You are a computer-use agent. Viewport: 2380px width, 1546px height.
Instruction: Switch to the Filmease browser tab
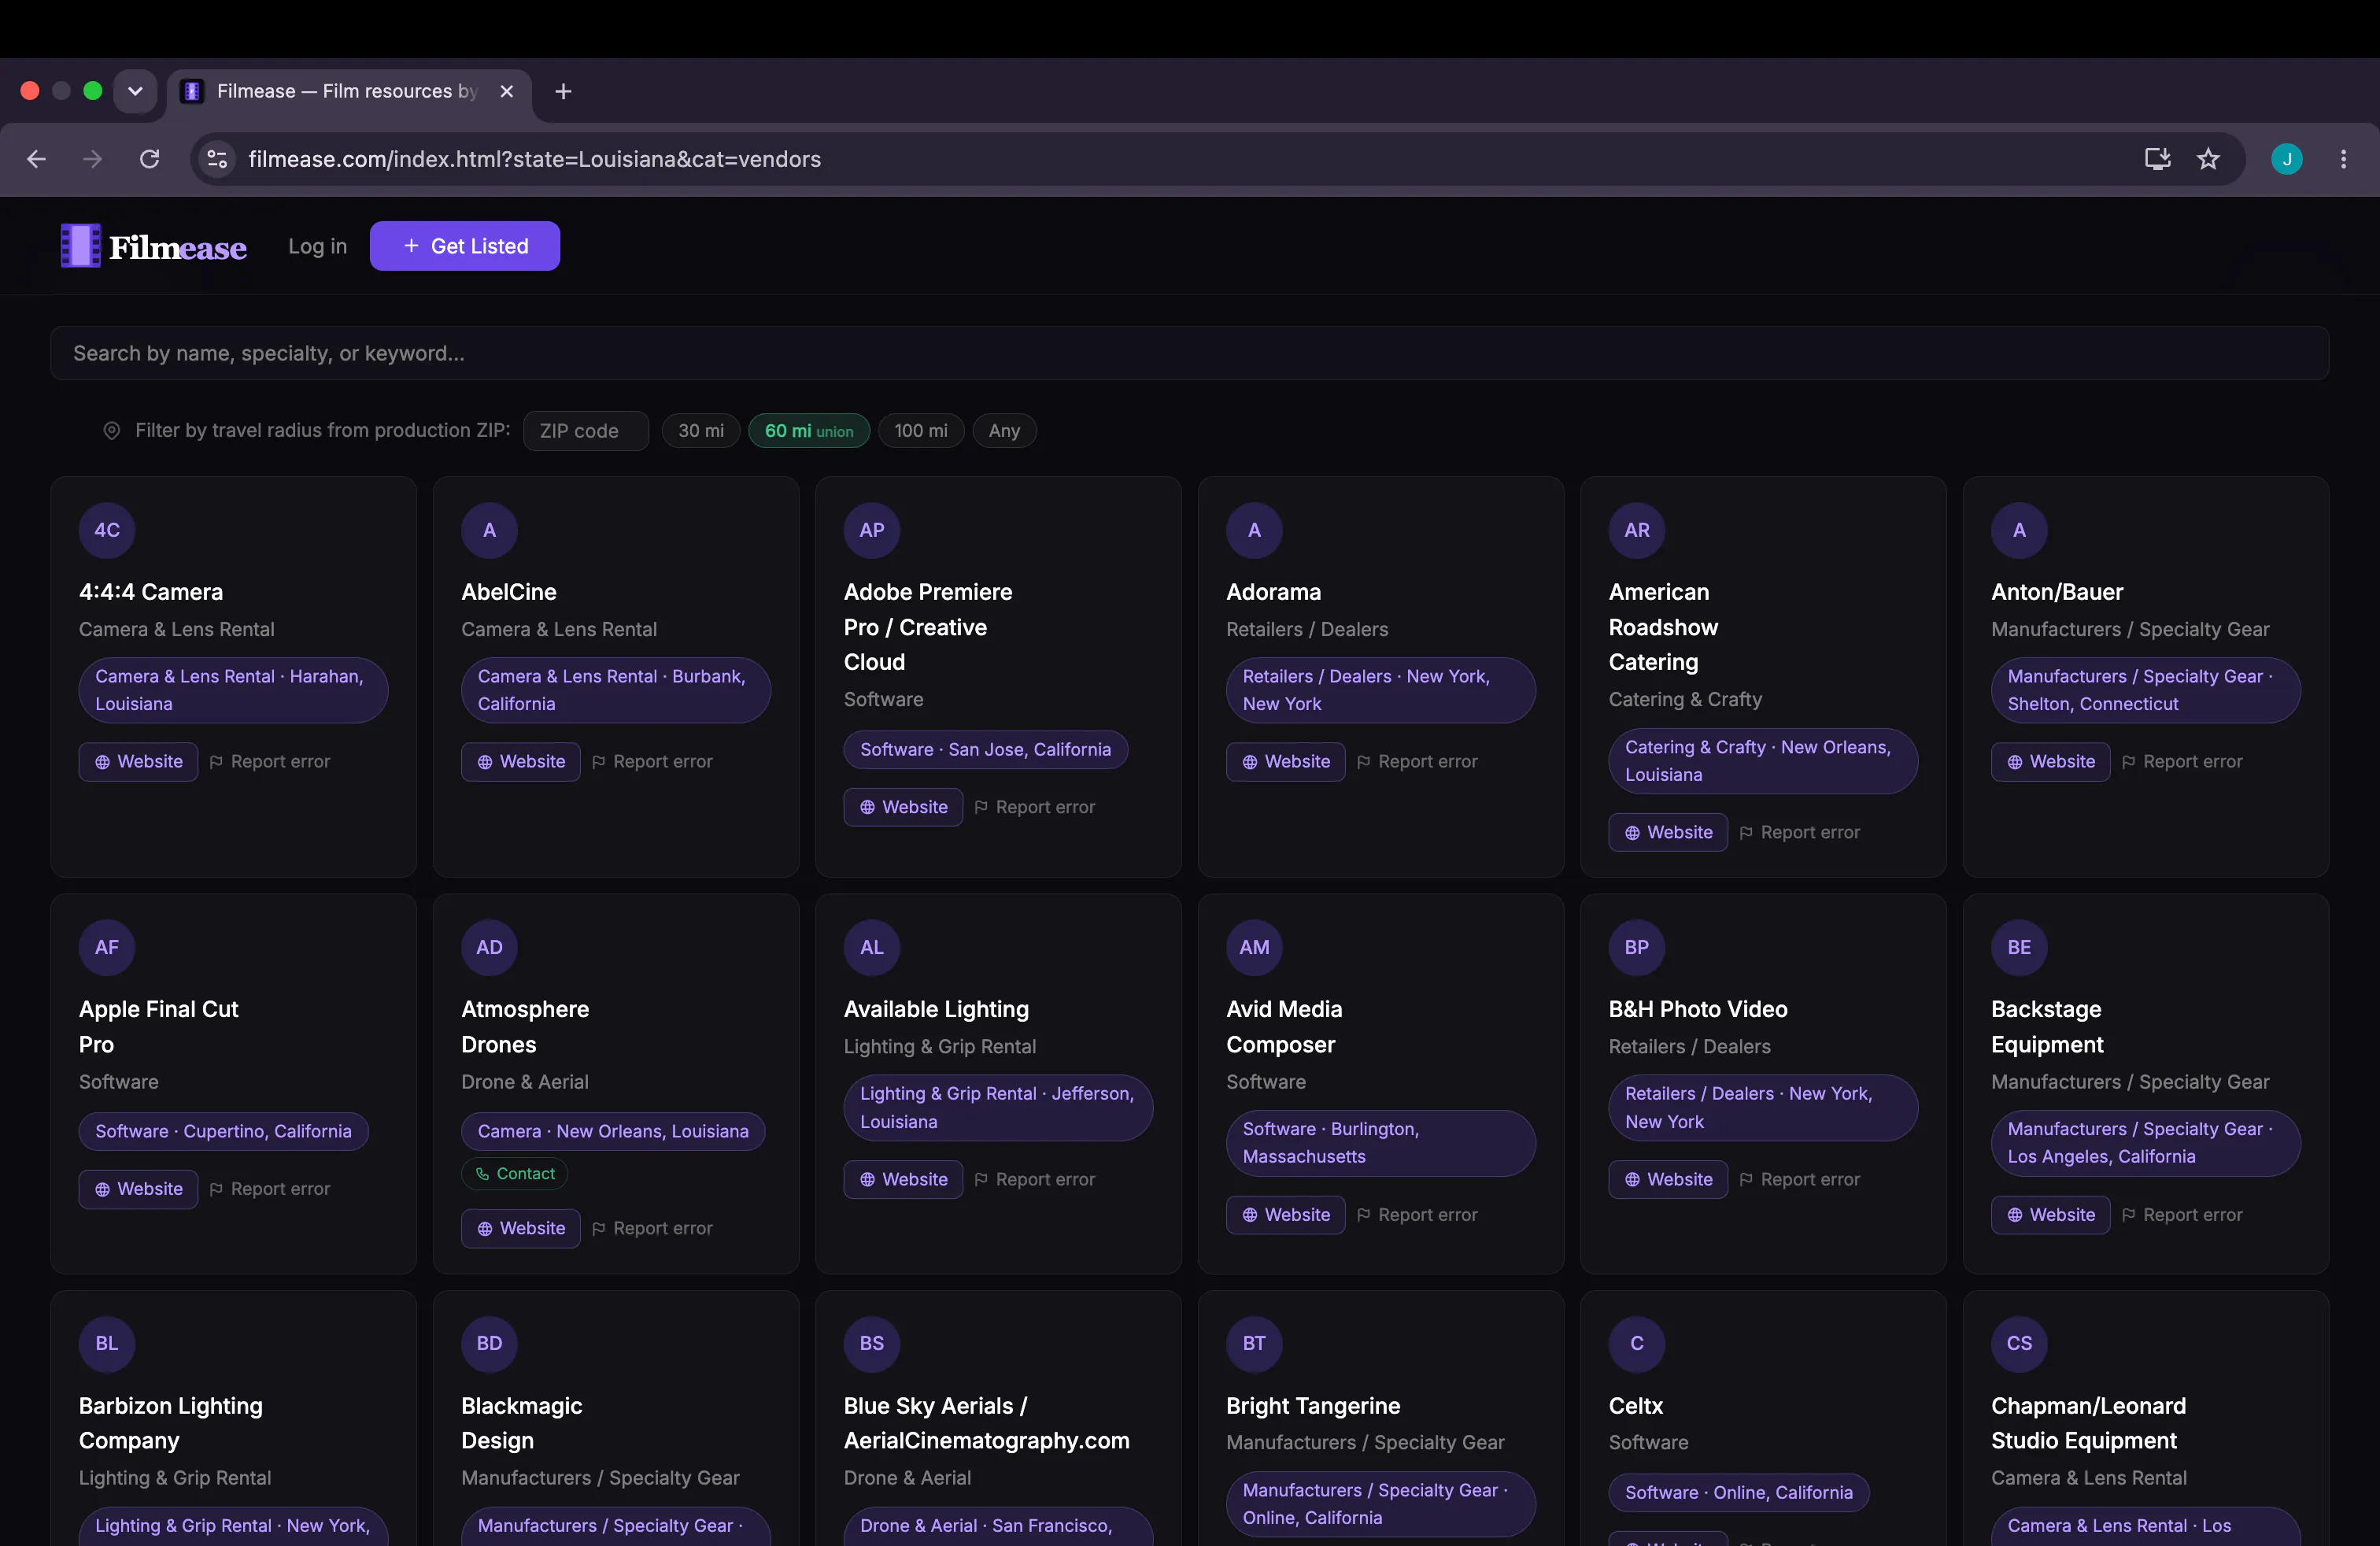(x=349, y=91)
